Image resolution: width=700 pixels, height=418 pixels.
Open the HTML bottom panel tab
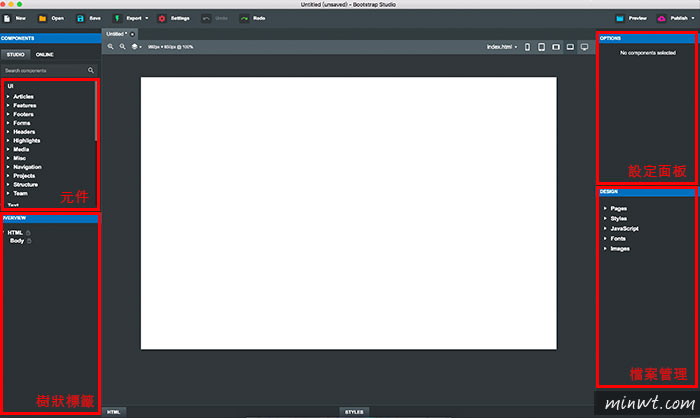(114, 412)
